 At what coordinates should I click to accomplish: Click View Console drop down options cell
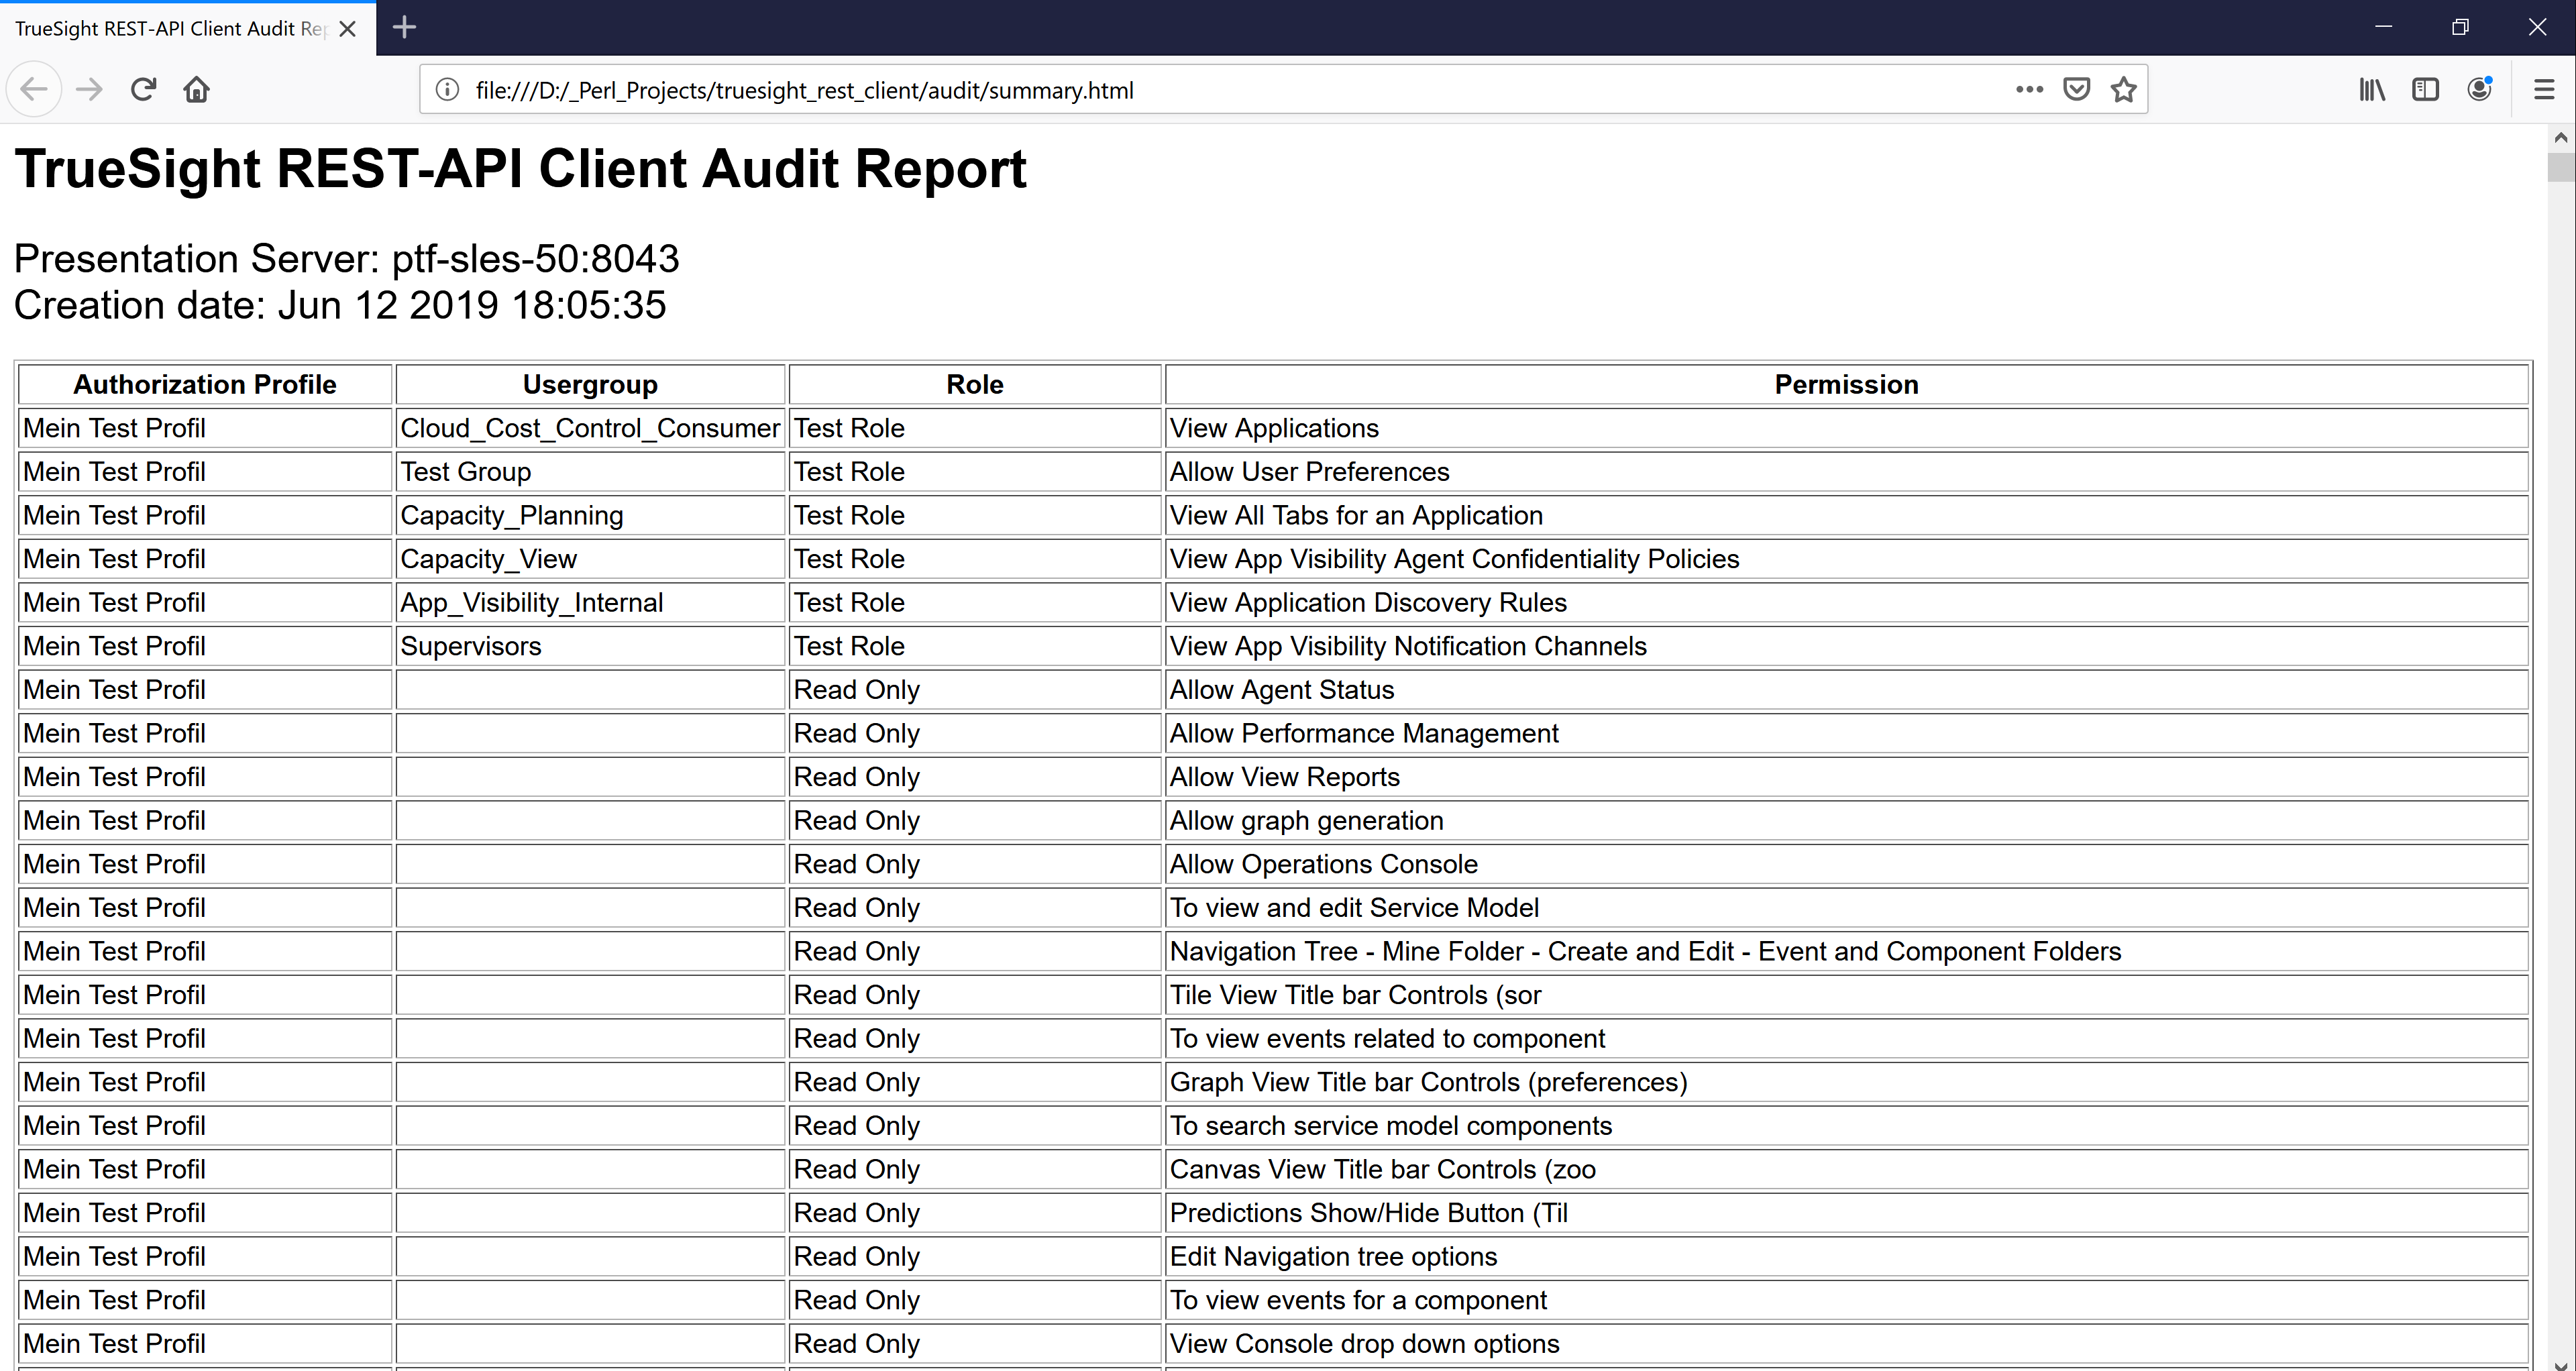(x=1846, y=1344)
